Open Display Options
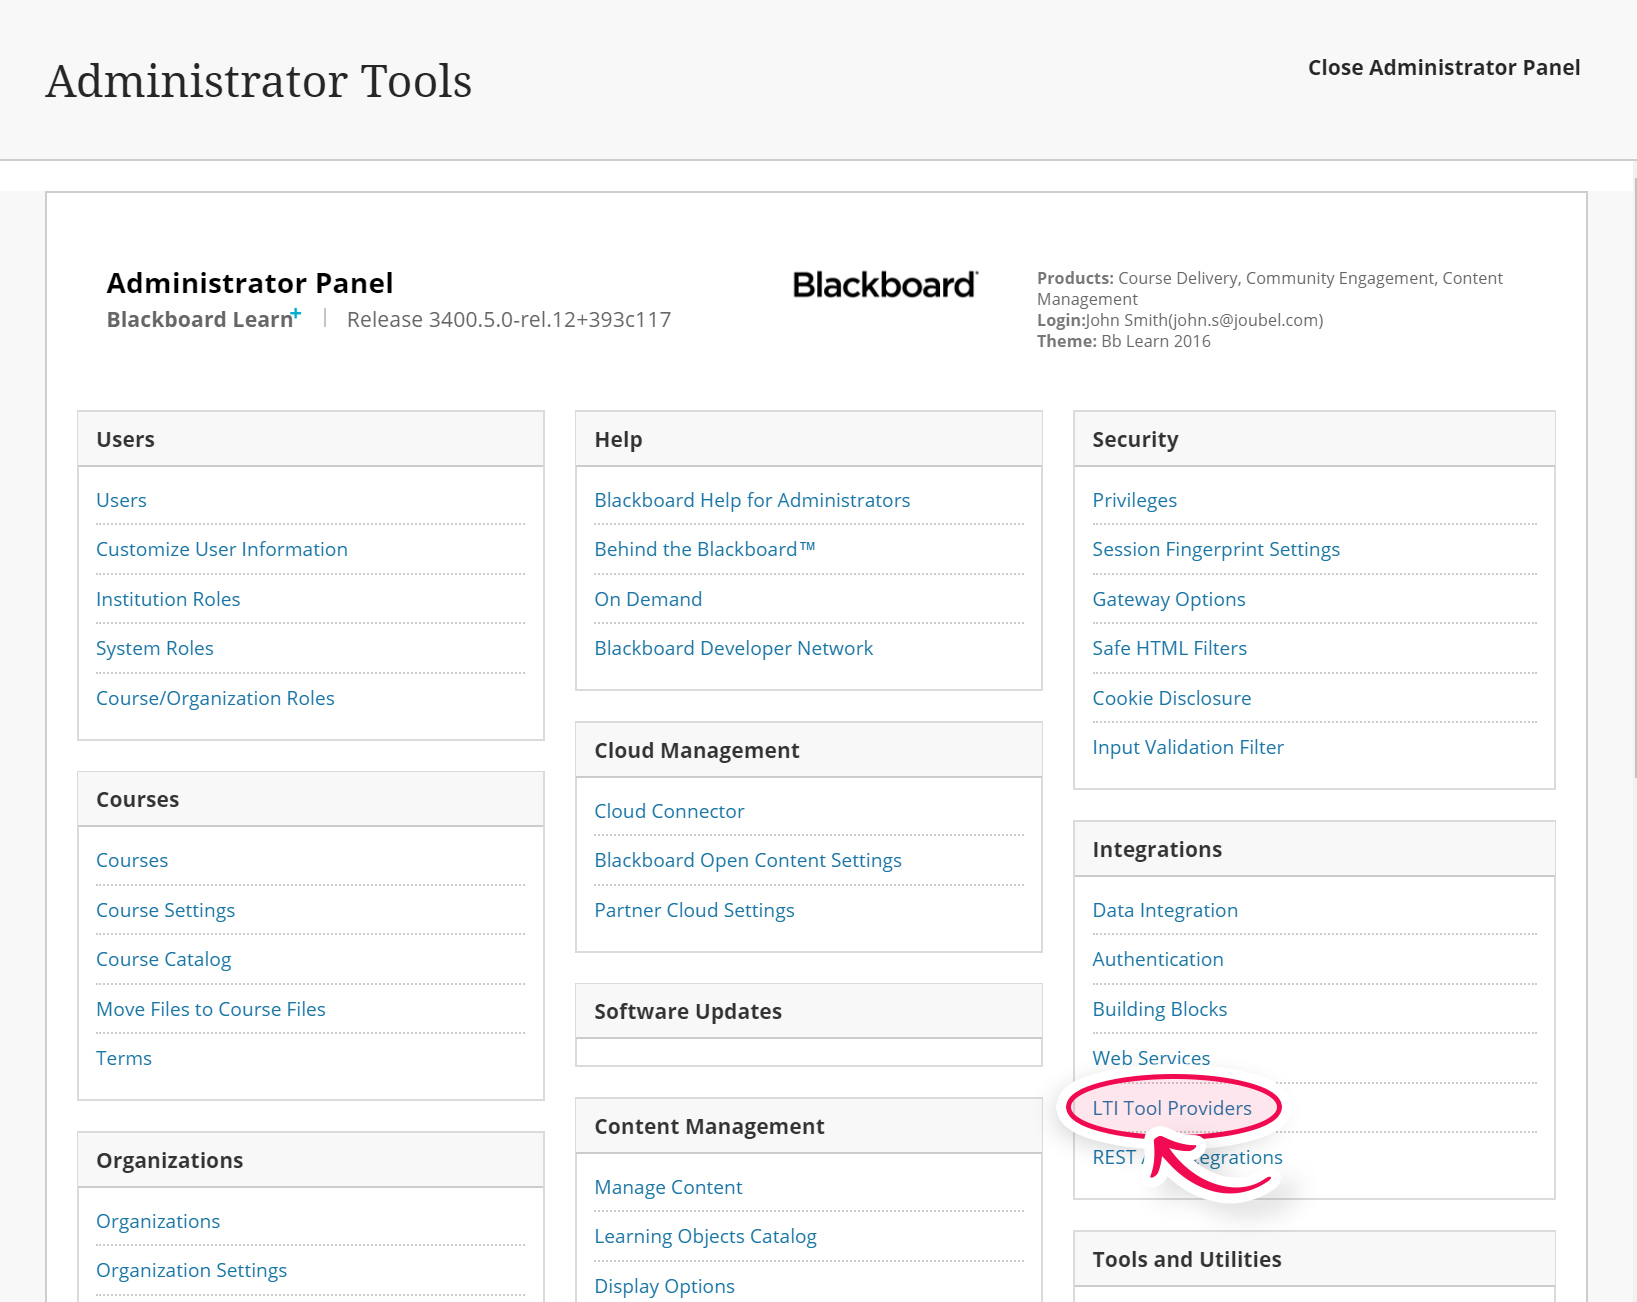Screen dimensions: 1637x1302 [664, 1286]
